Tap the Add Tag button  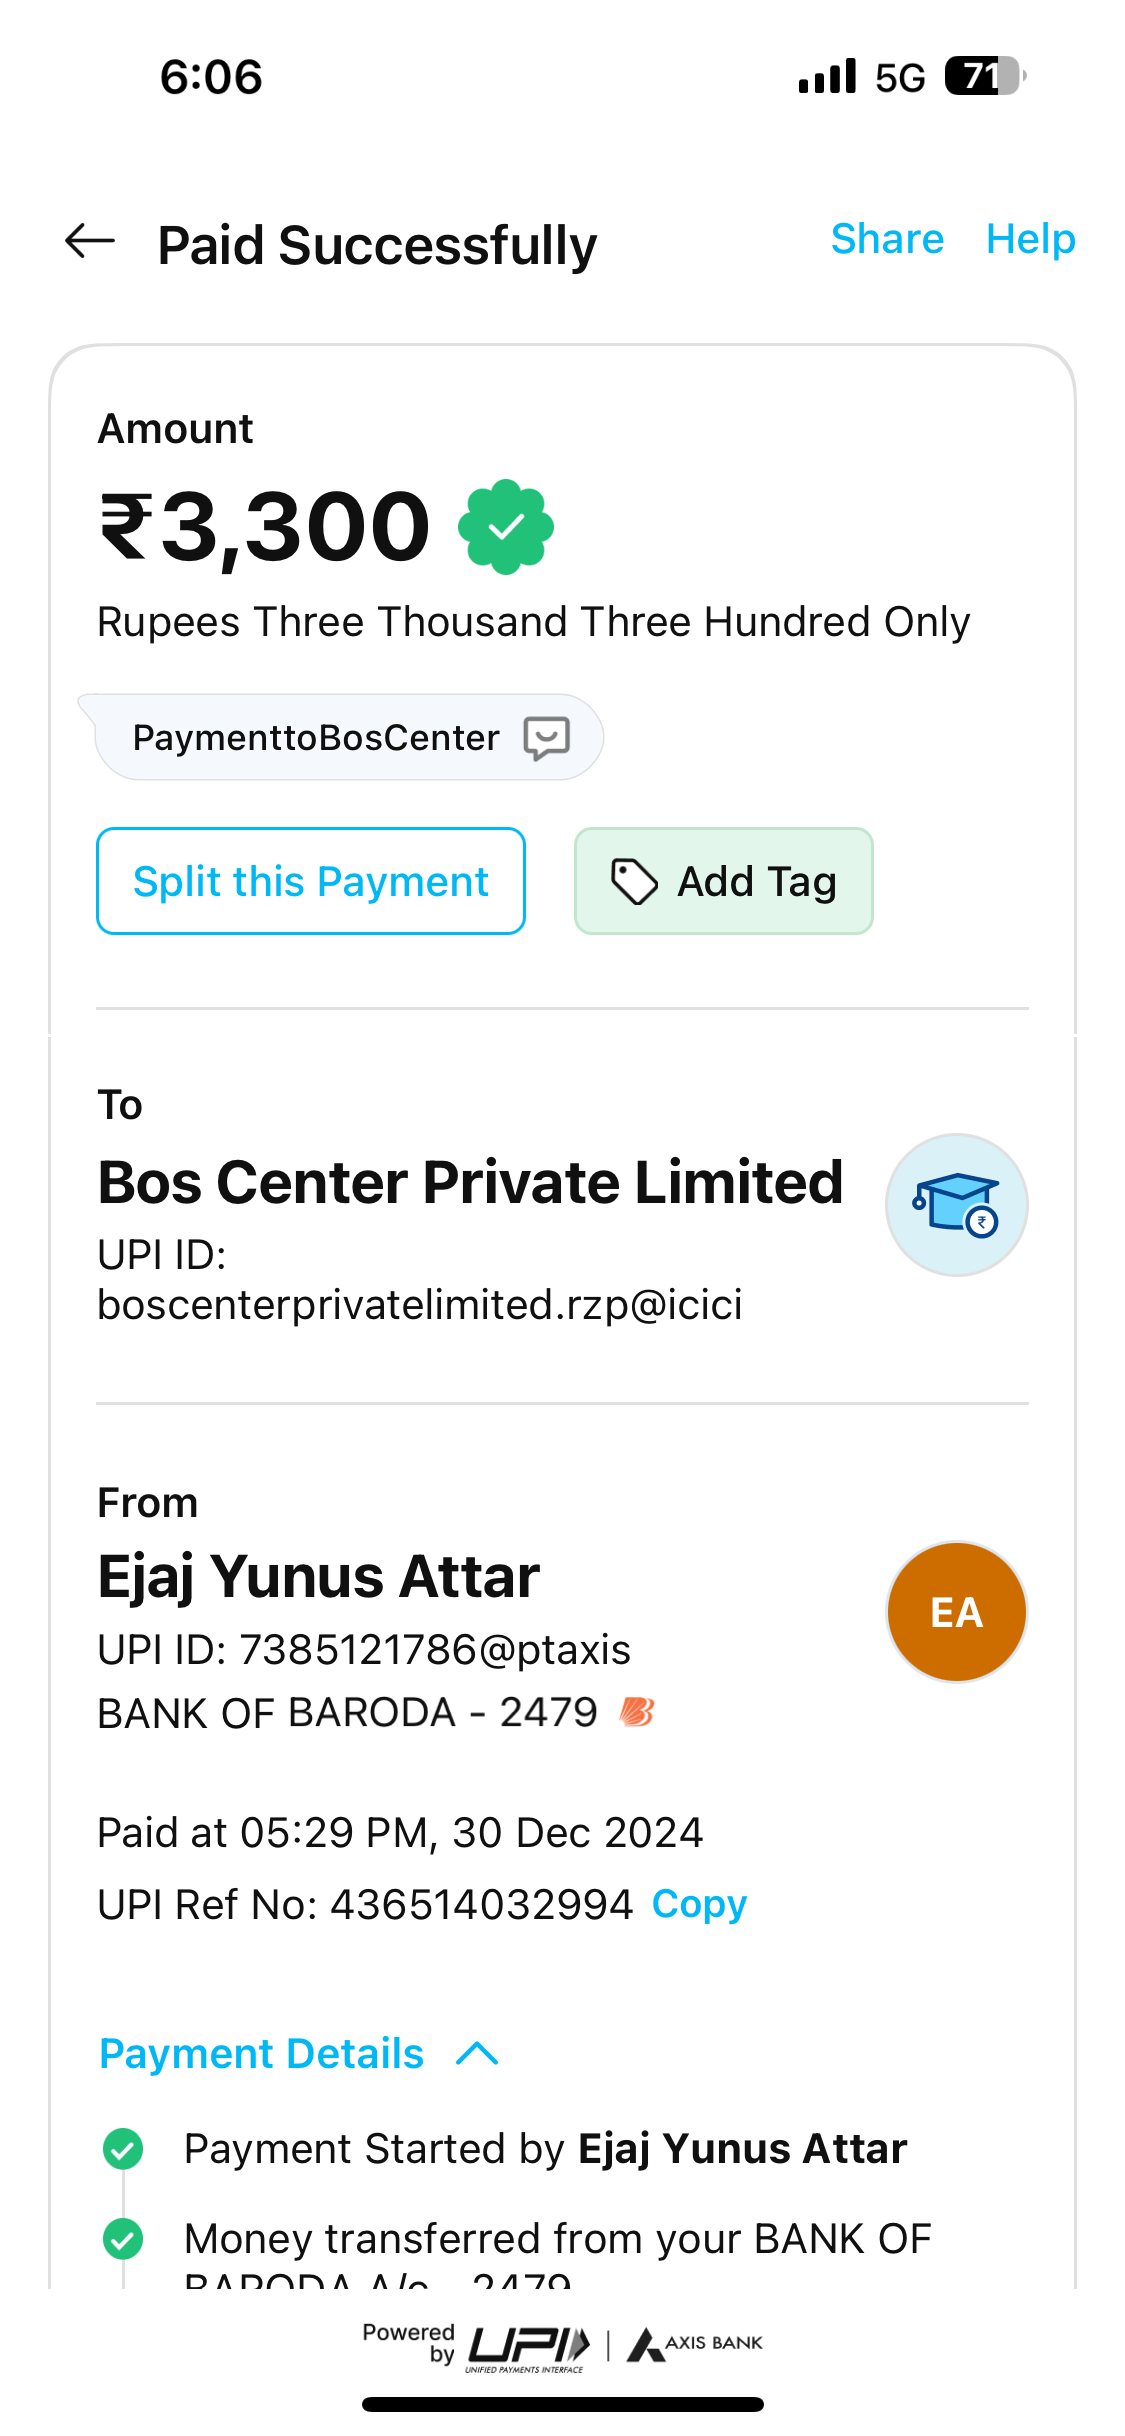pyautogui.click(x=723, y=881)
